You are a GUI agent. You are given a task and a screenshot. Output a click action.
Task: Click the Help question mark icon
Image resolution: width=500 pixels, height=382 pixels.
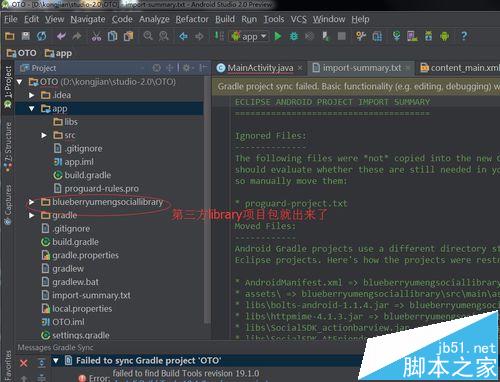click(x=464, y=36)
